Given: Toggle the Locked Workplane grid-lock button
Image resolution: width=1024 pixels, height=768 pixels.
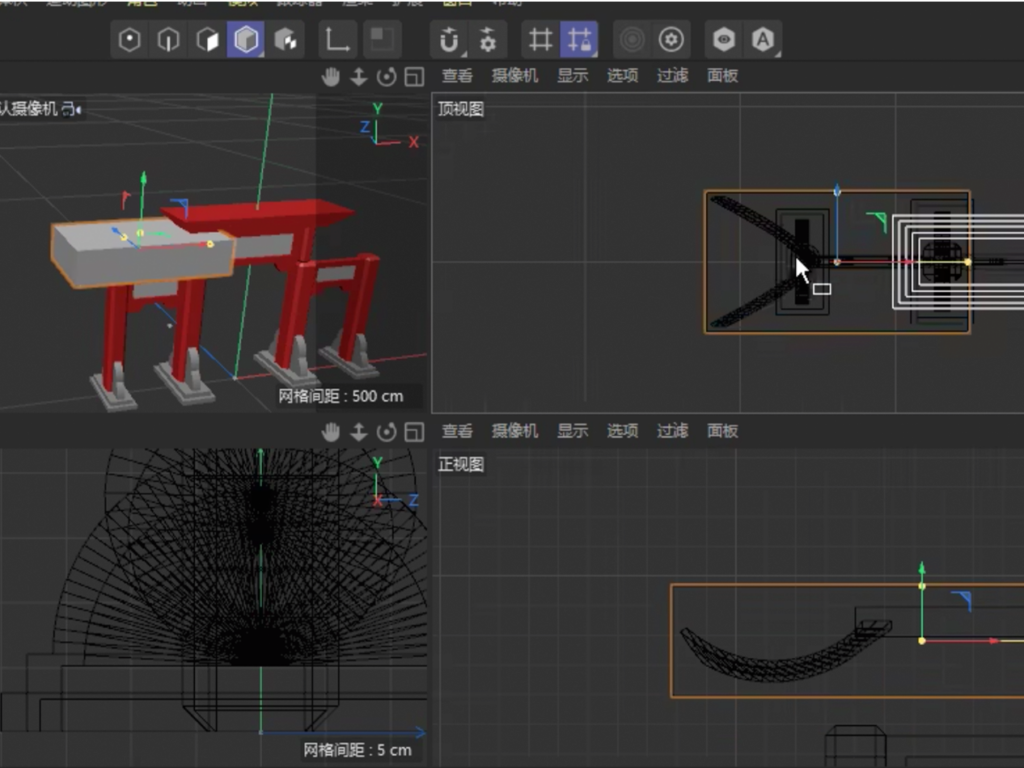Looking at the screenshot, I should pyautogui.click(x=579, y=40).
